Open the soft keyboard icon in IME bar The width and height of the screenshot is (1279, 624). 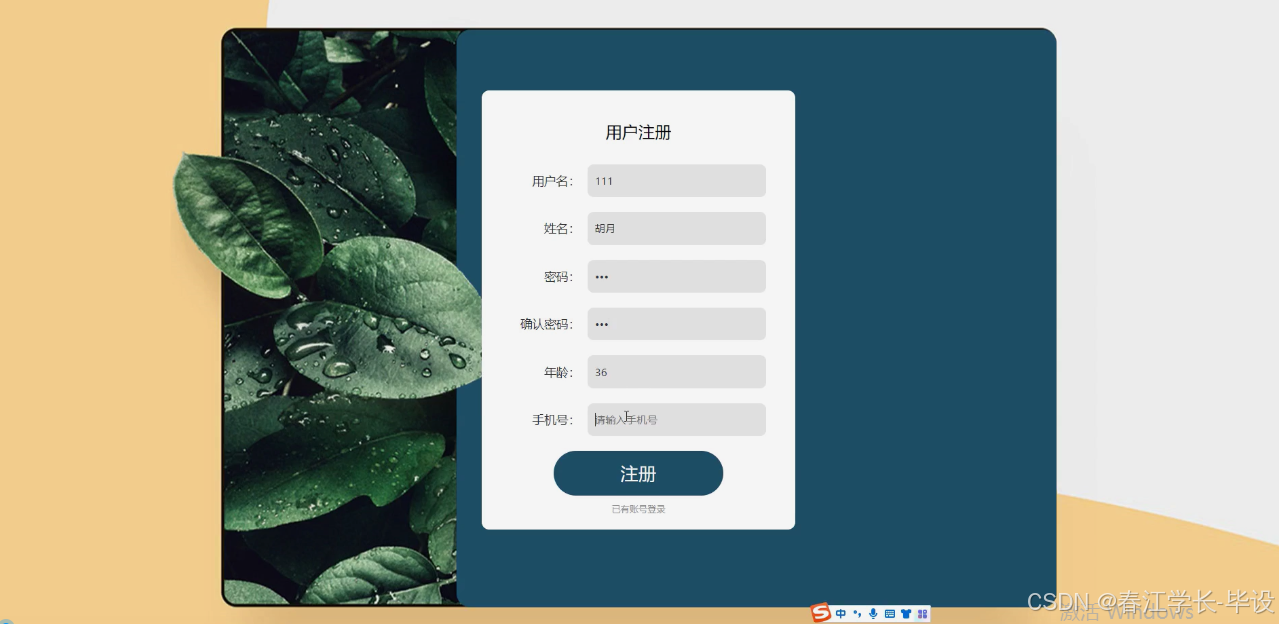[890, 613]
